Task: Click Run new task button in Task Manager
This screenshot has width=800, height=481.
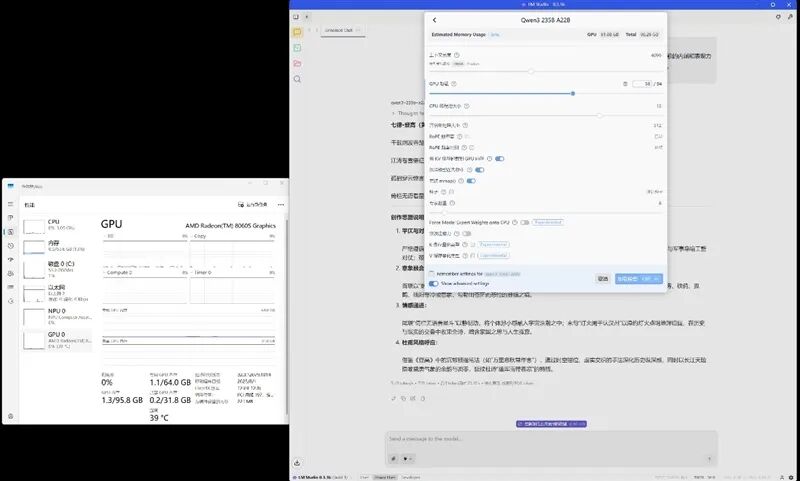Action: click(x=253, y=205)
